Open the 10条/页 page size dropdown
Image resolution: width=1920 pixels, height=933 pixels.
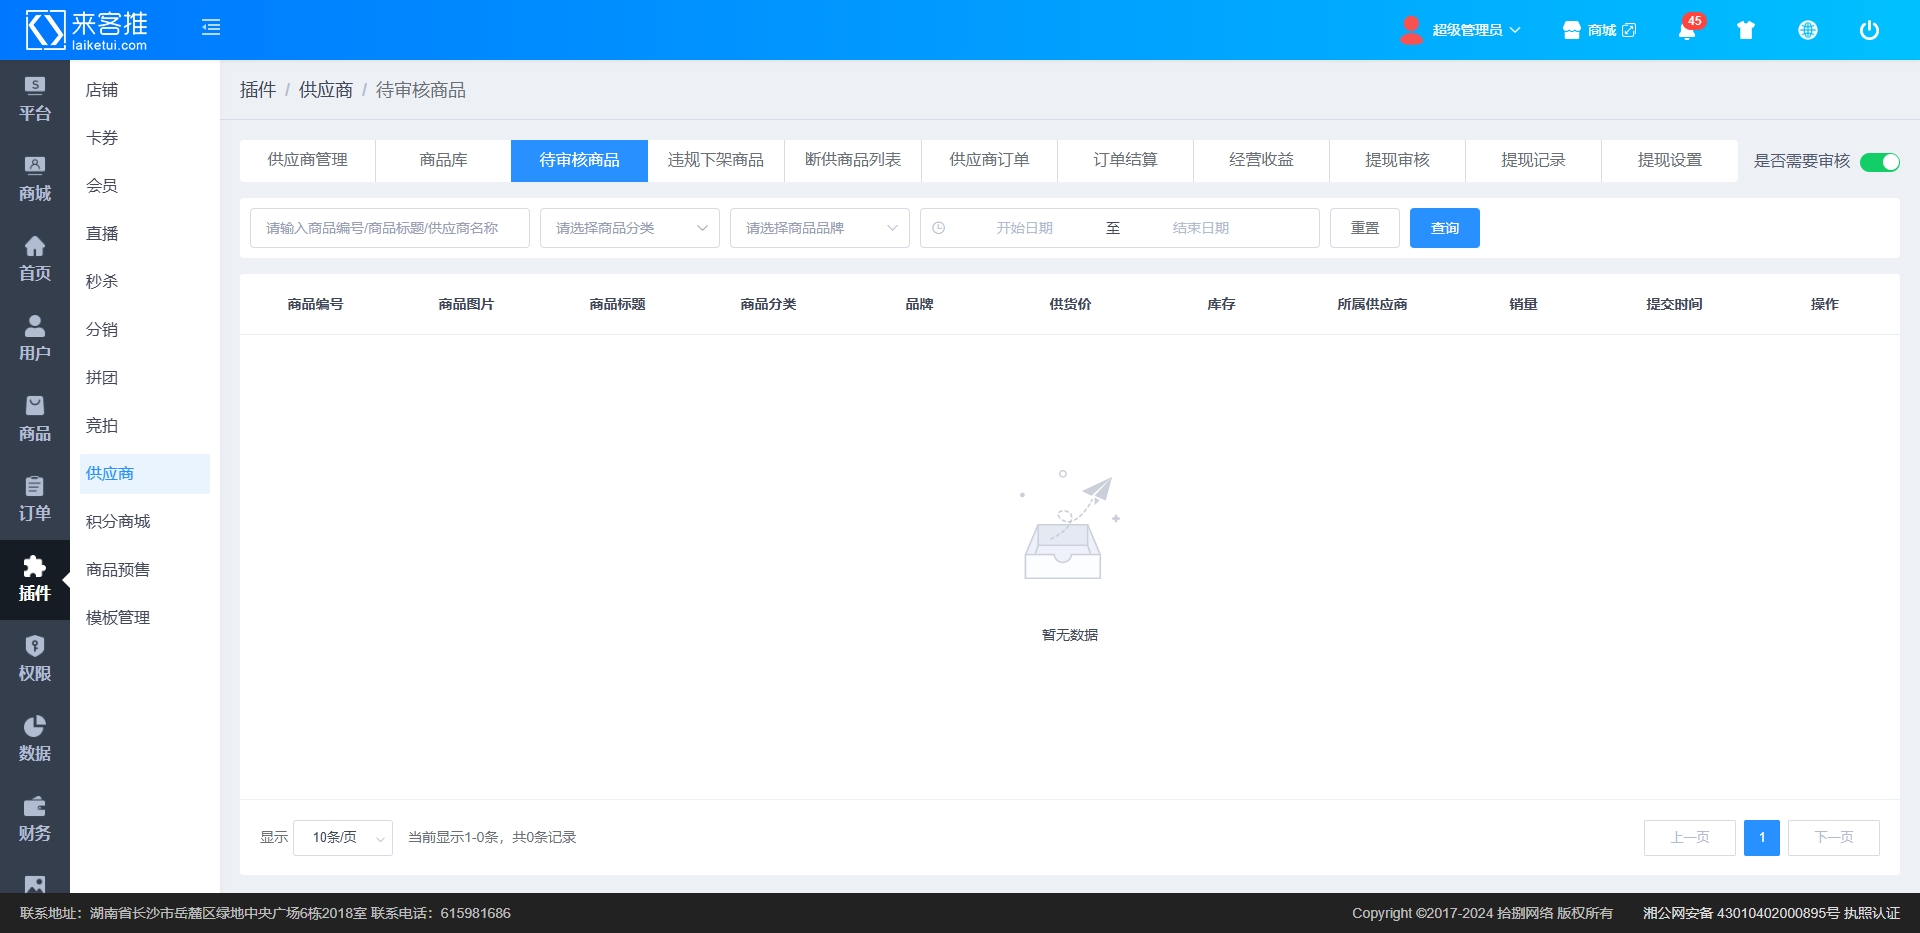click(x=343, y=838)
